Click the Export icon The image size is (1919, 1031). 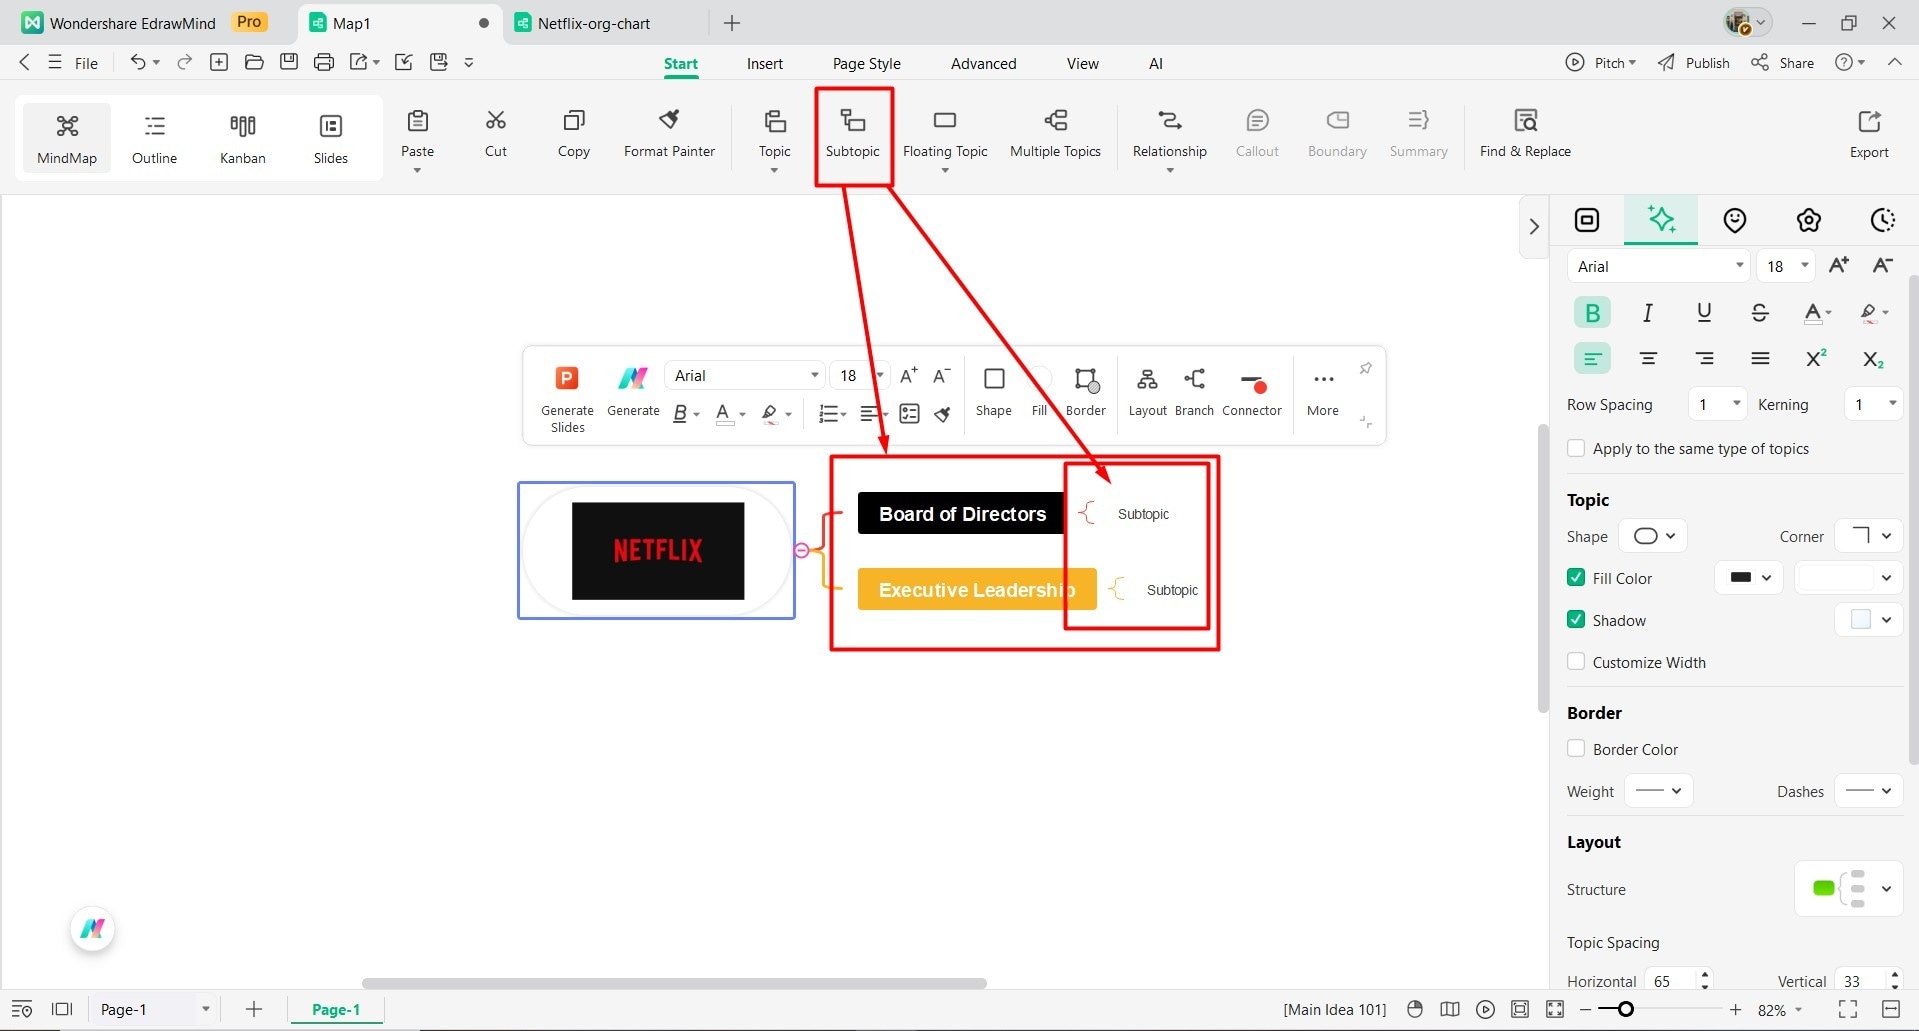click(1869, 134)
